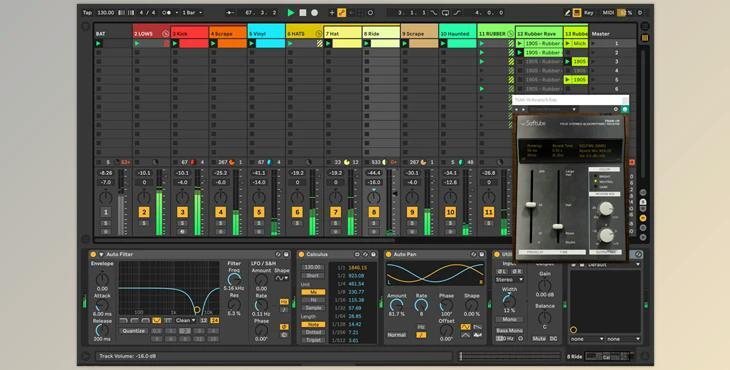Click track 4 volume meter fader
Screen dimensions: 730x370
tap(236, 202)
